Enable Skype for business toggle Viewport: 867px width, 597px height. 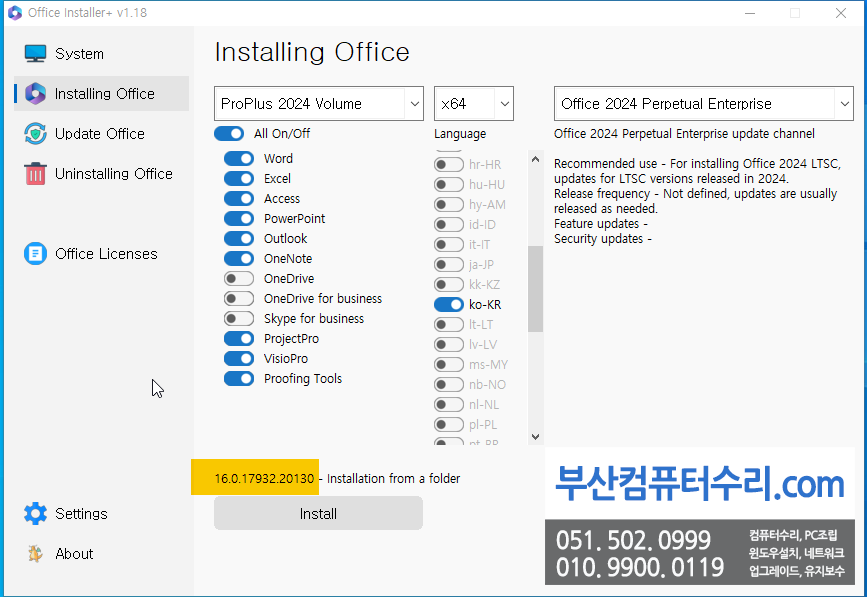[x=239, y=318]
